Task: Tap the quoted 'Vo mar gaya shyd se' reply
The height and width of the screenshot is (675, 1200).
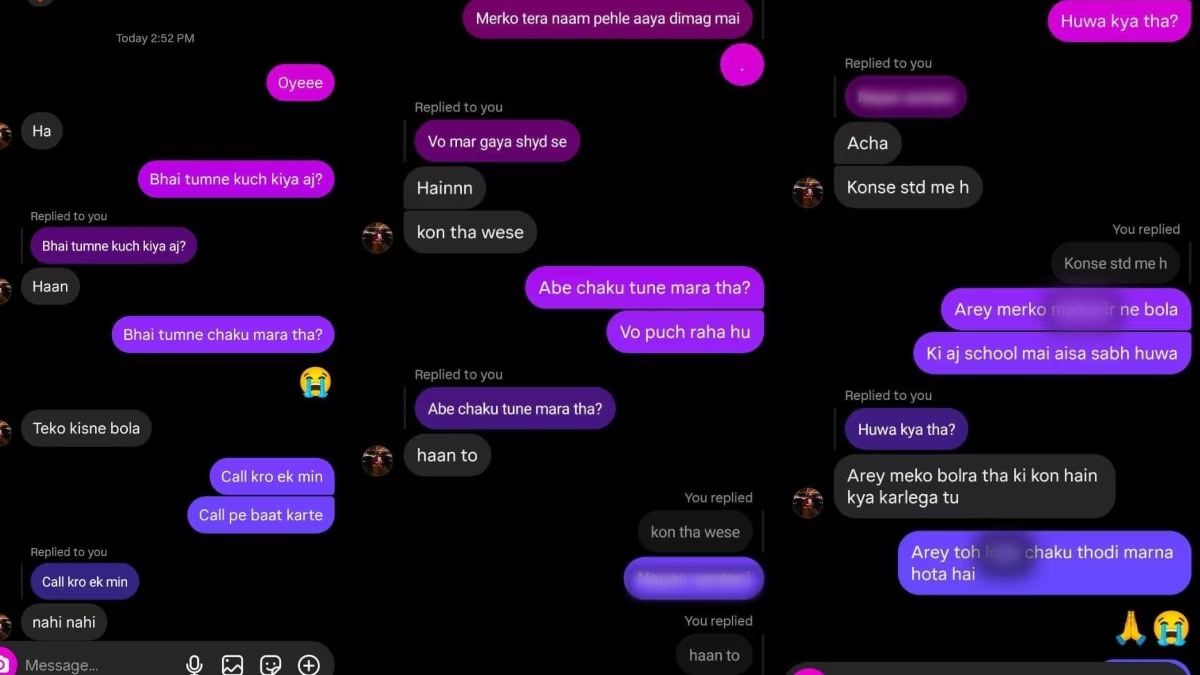Action: tap(497, 142)
